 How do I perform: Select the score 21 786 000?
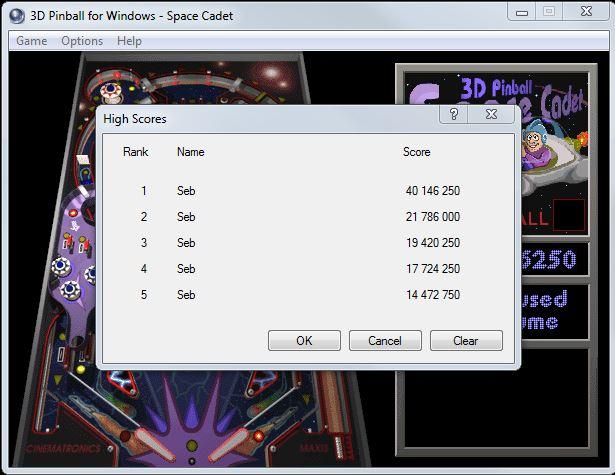click(x=433, y=217)
